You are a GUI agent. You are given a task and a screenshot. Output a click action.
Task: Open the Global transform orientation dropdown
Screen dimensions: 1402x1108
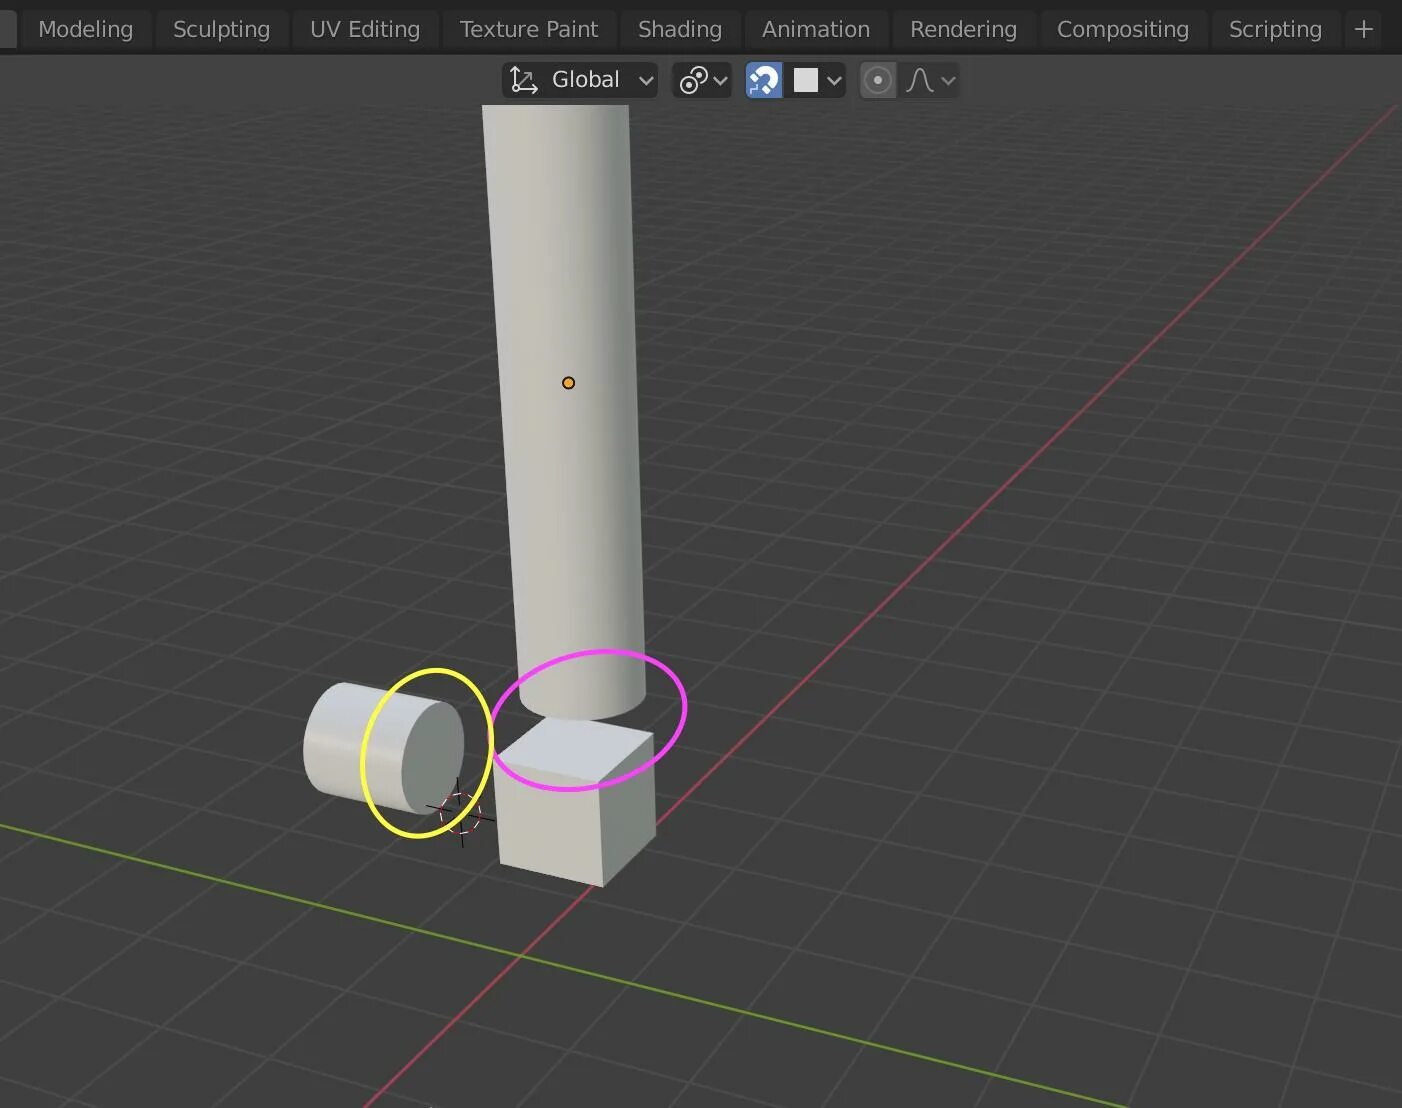[580, 80]
